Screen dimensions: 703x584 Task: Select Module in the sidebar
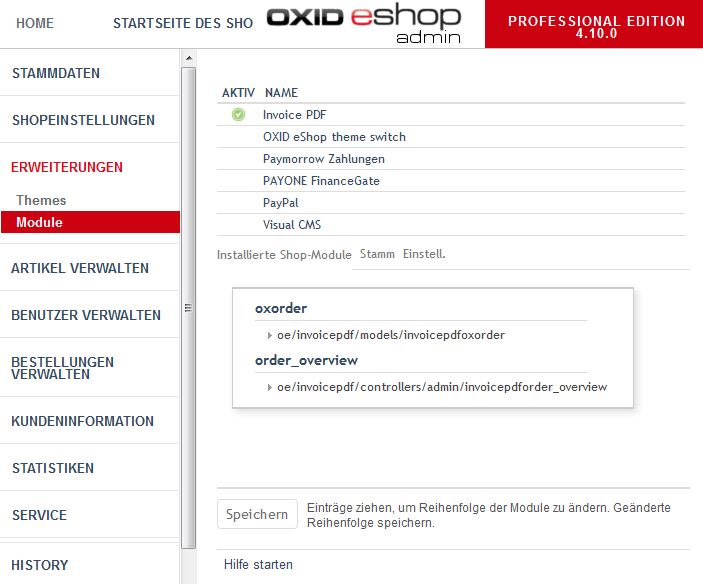click(39, 222)
